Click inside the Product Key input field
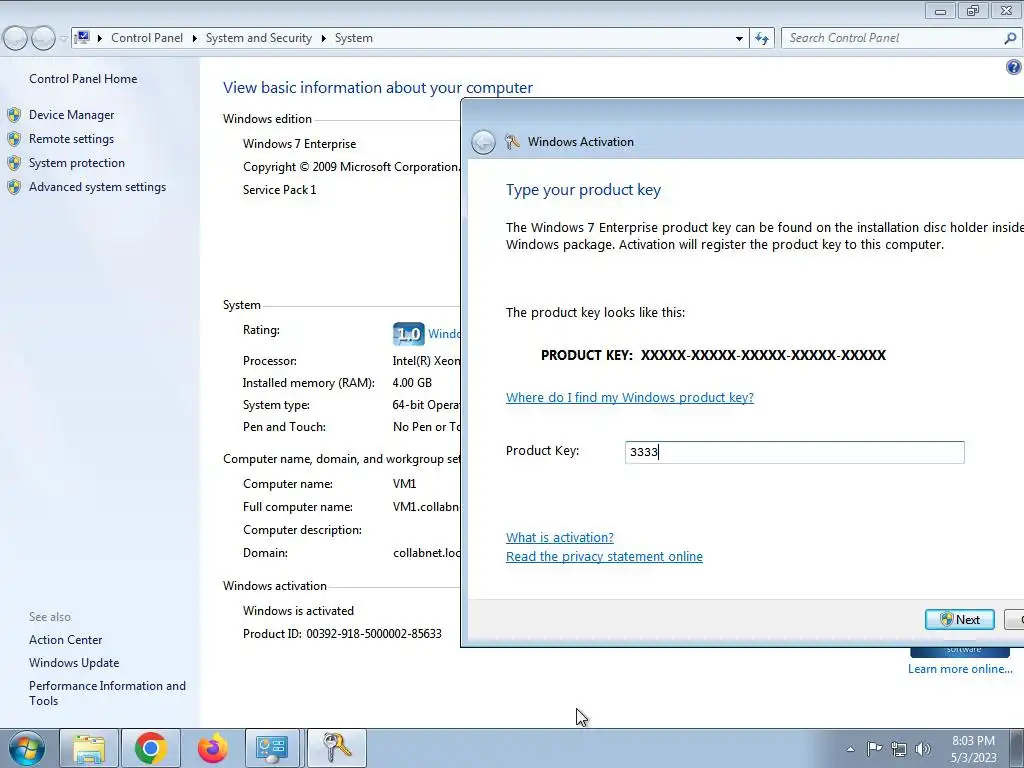Screen dimensions: 1024x768 click(x=794, y=453)
